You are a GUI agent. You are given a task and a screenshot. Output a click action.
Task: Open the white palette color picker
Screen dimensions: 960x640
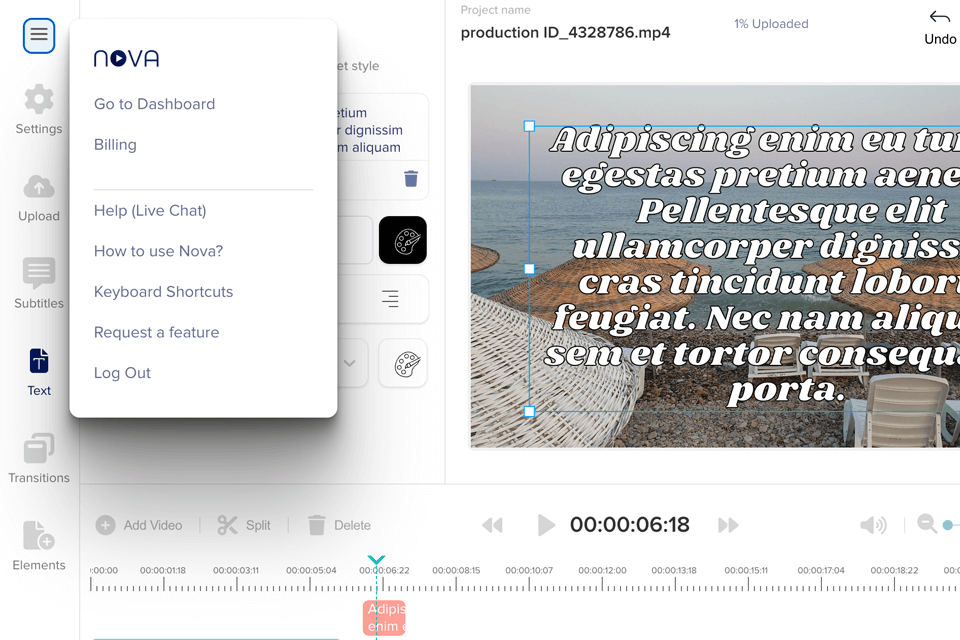pos(403,363)
